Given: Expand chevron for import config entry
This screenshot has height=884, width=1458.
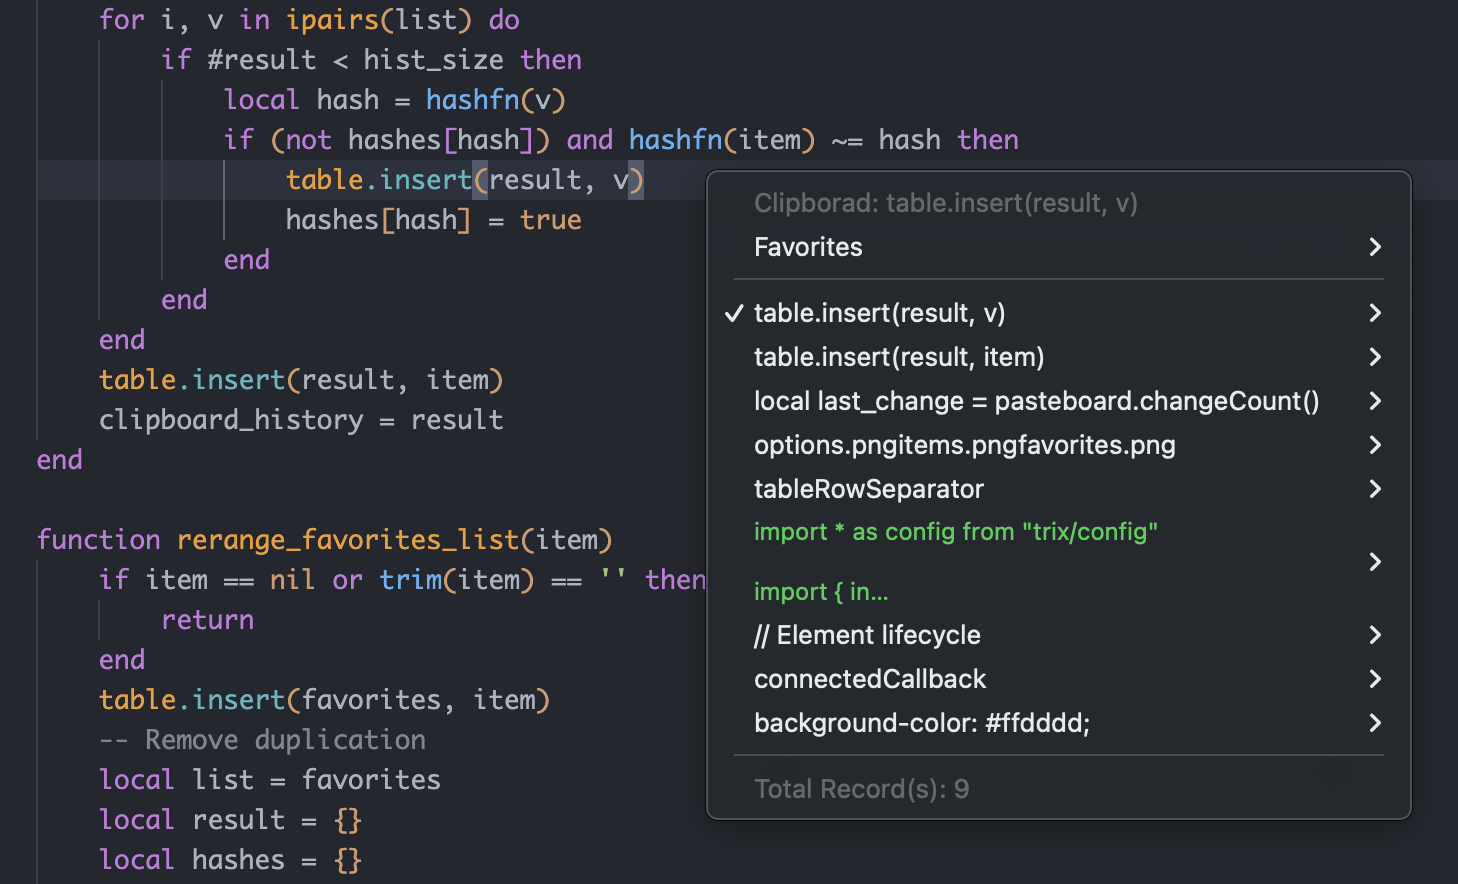Looking at the screenshot, I should pyautogui.click(x=1375, y=562).
